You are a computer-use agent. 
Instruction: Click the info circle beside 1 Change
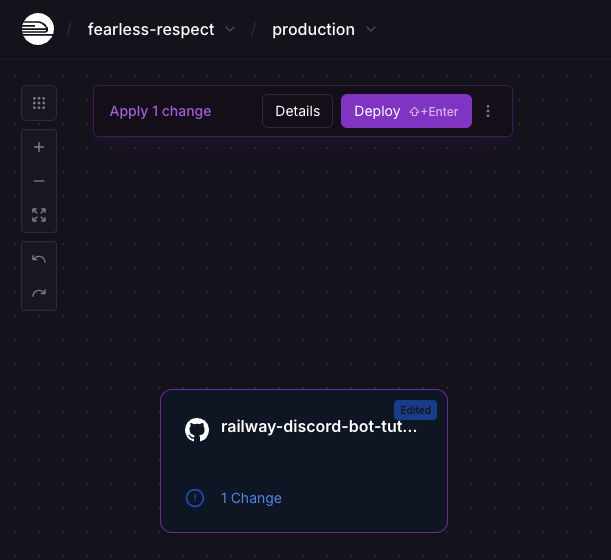[x=195, y=498]
